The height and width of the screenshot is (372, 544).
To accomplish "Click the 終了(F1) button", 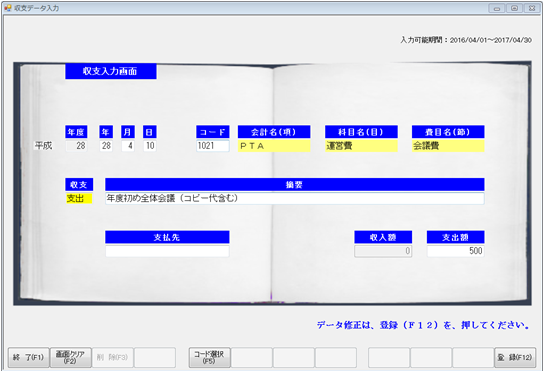I will pos(29,357).
